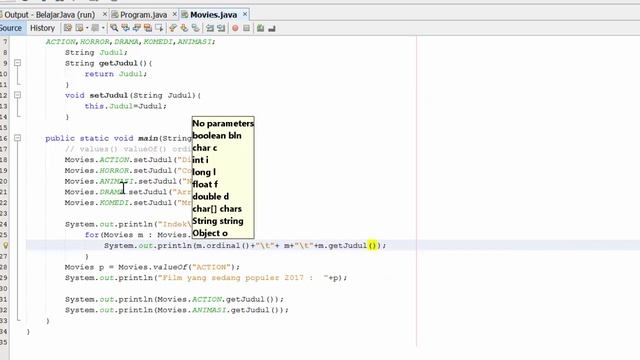The width and height of the screenshot is (640, 360).
Task: Click 'return Judul;' on line 10
Action: pyautogui.click(x=116, y=74)
